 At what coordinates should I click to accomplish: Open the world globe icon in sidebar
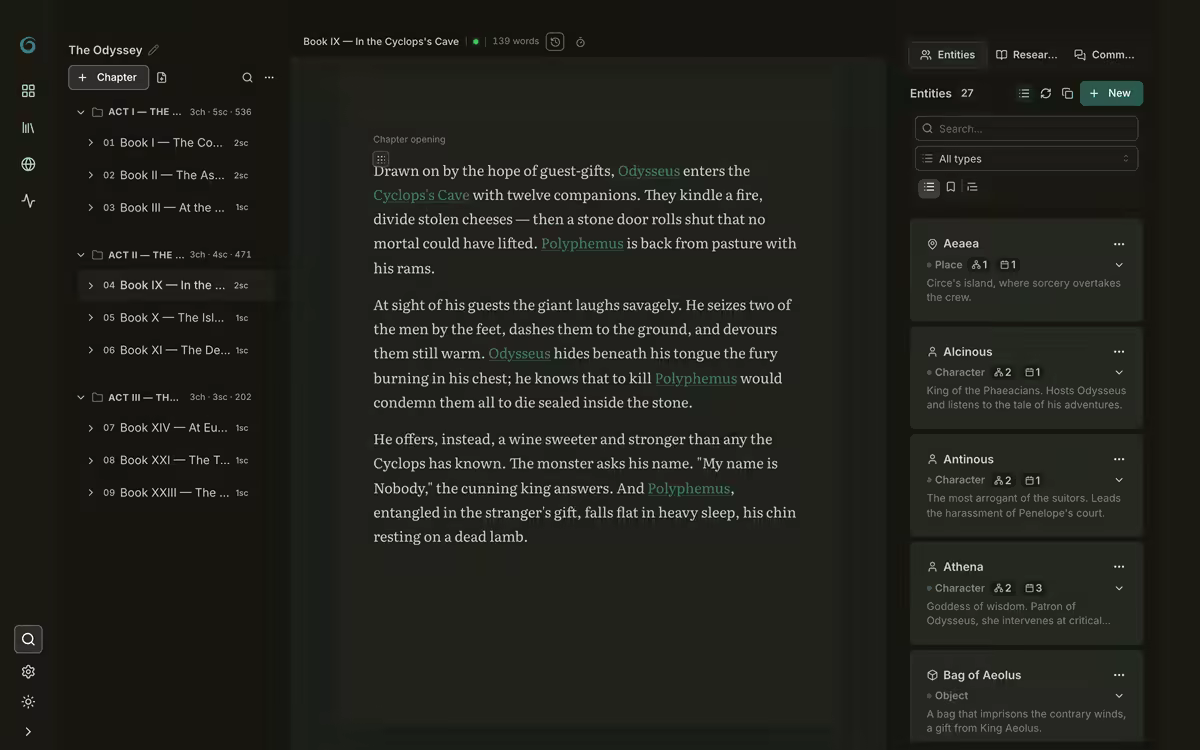pyautogui.click(x=28, y=164)
